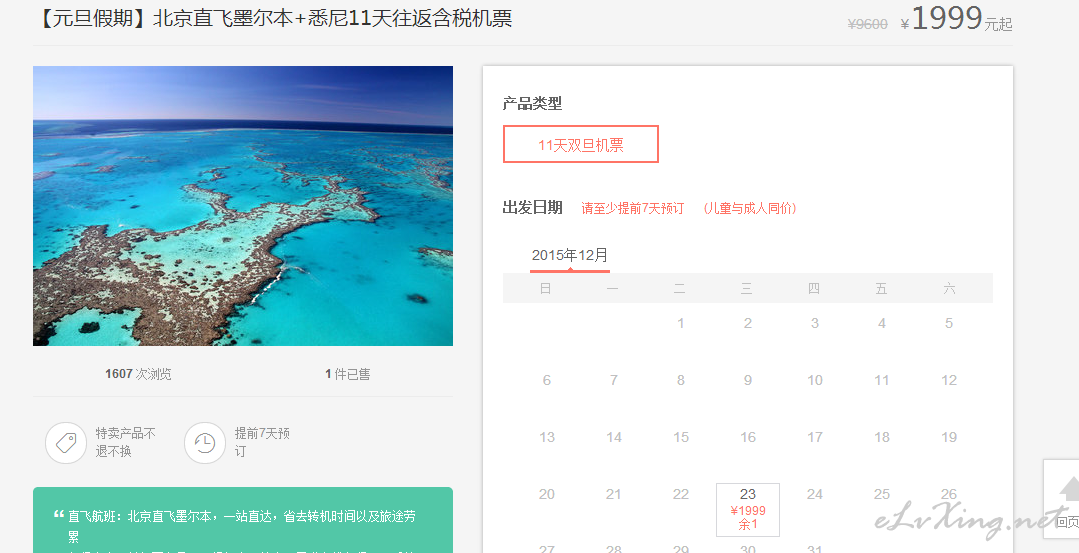Click calendar date 25
The width and height of the screenshot is (1079, 553).
[x=882, y=495]
